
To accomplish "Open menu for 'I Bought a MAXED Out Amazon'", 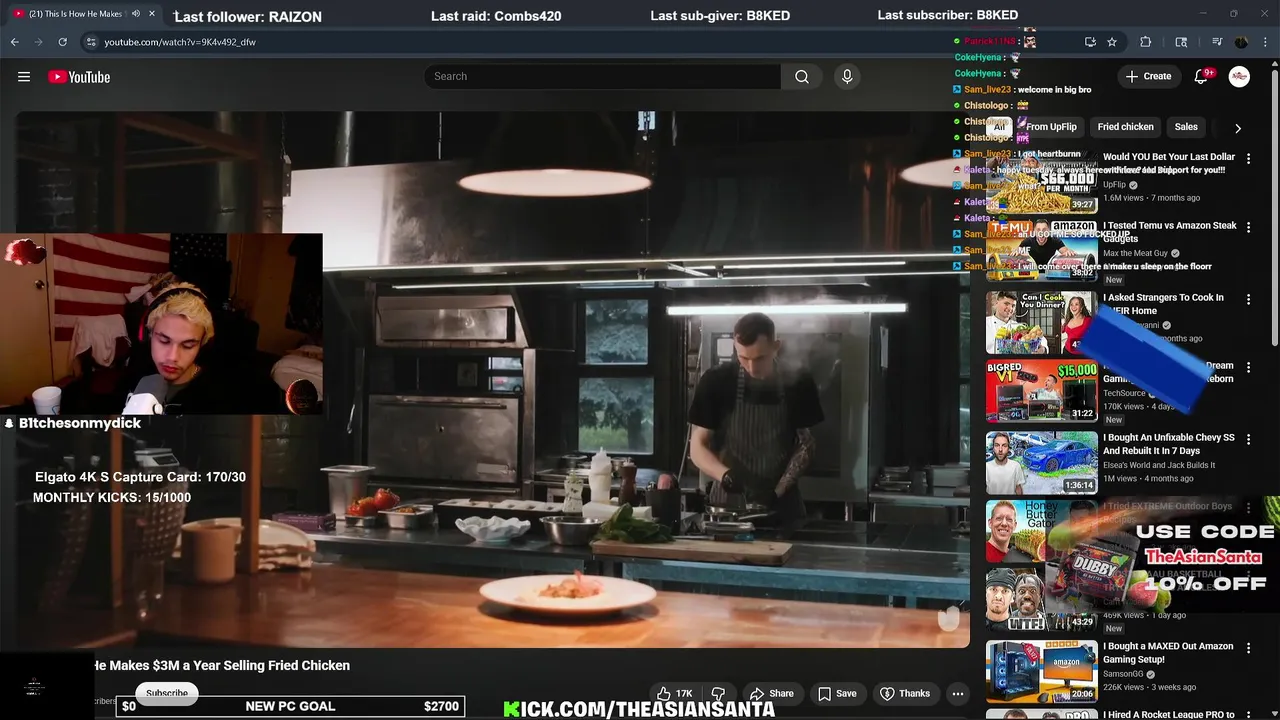I will click(1248, 648).
